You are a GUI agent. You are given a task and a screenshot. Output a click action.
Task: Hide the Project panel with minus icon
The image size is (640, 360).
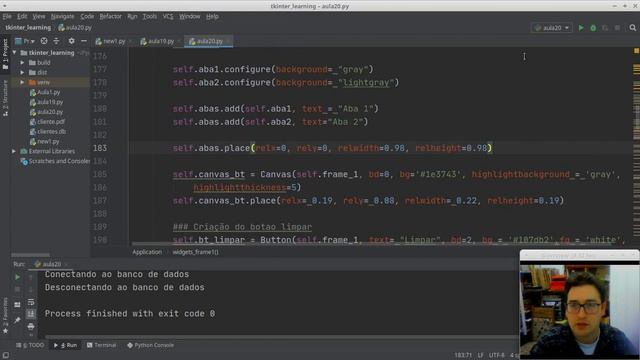tap(84, 41)
